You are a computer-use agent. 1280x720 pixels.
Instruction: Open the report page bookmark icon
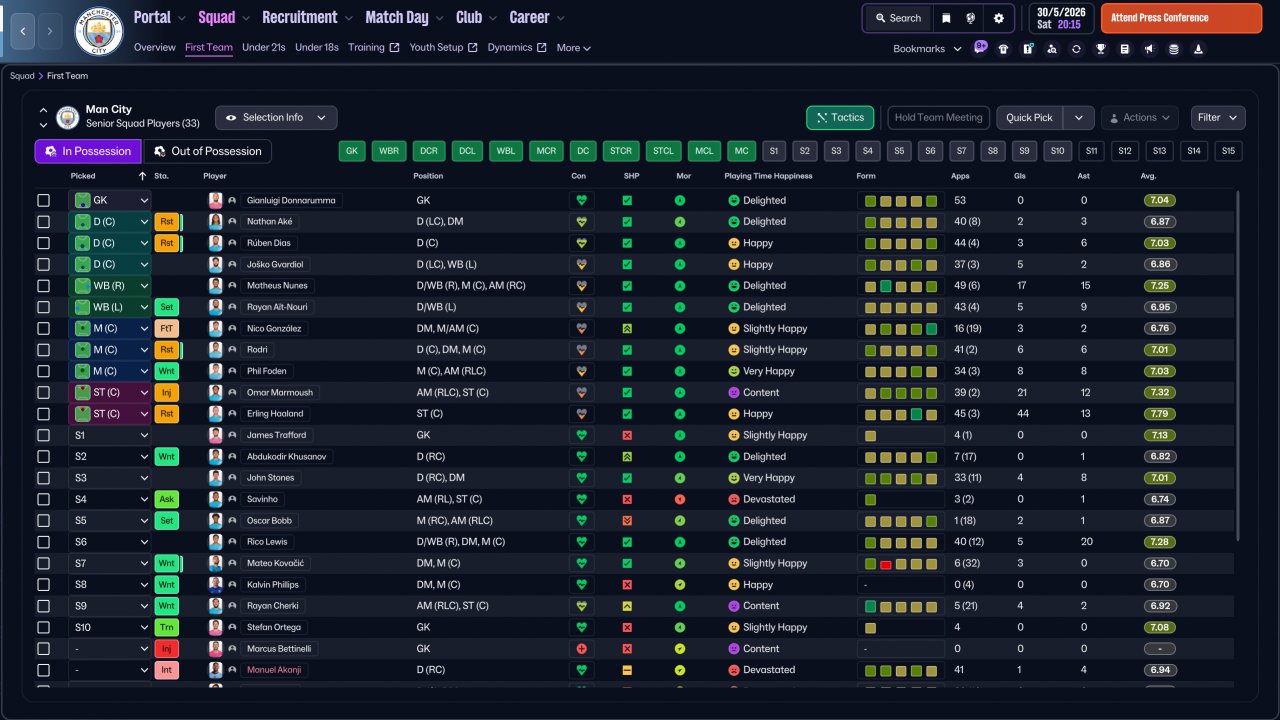(1125, 49)
